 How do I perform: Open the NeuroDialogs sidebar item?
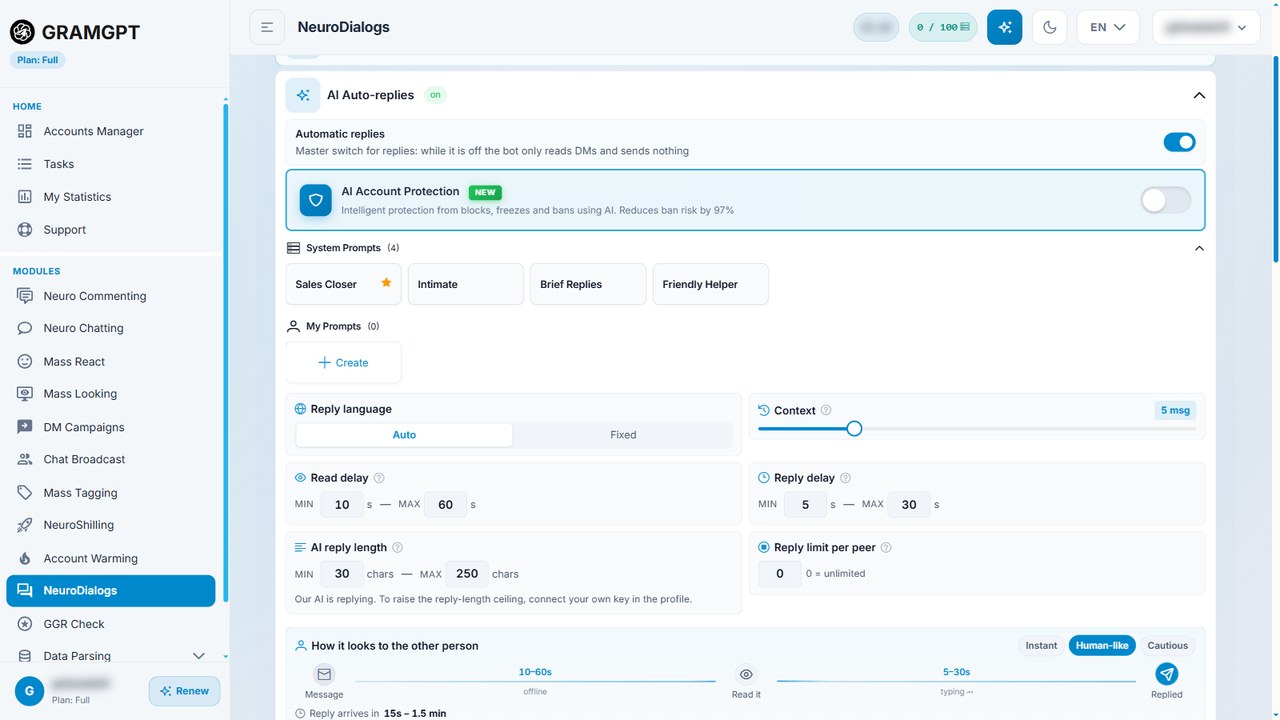point(111,591)
